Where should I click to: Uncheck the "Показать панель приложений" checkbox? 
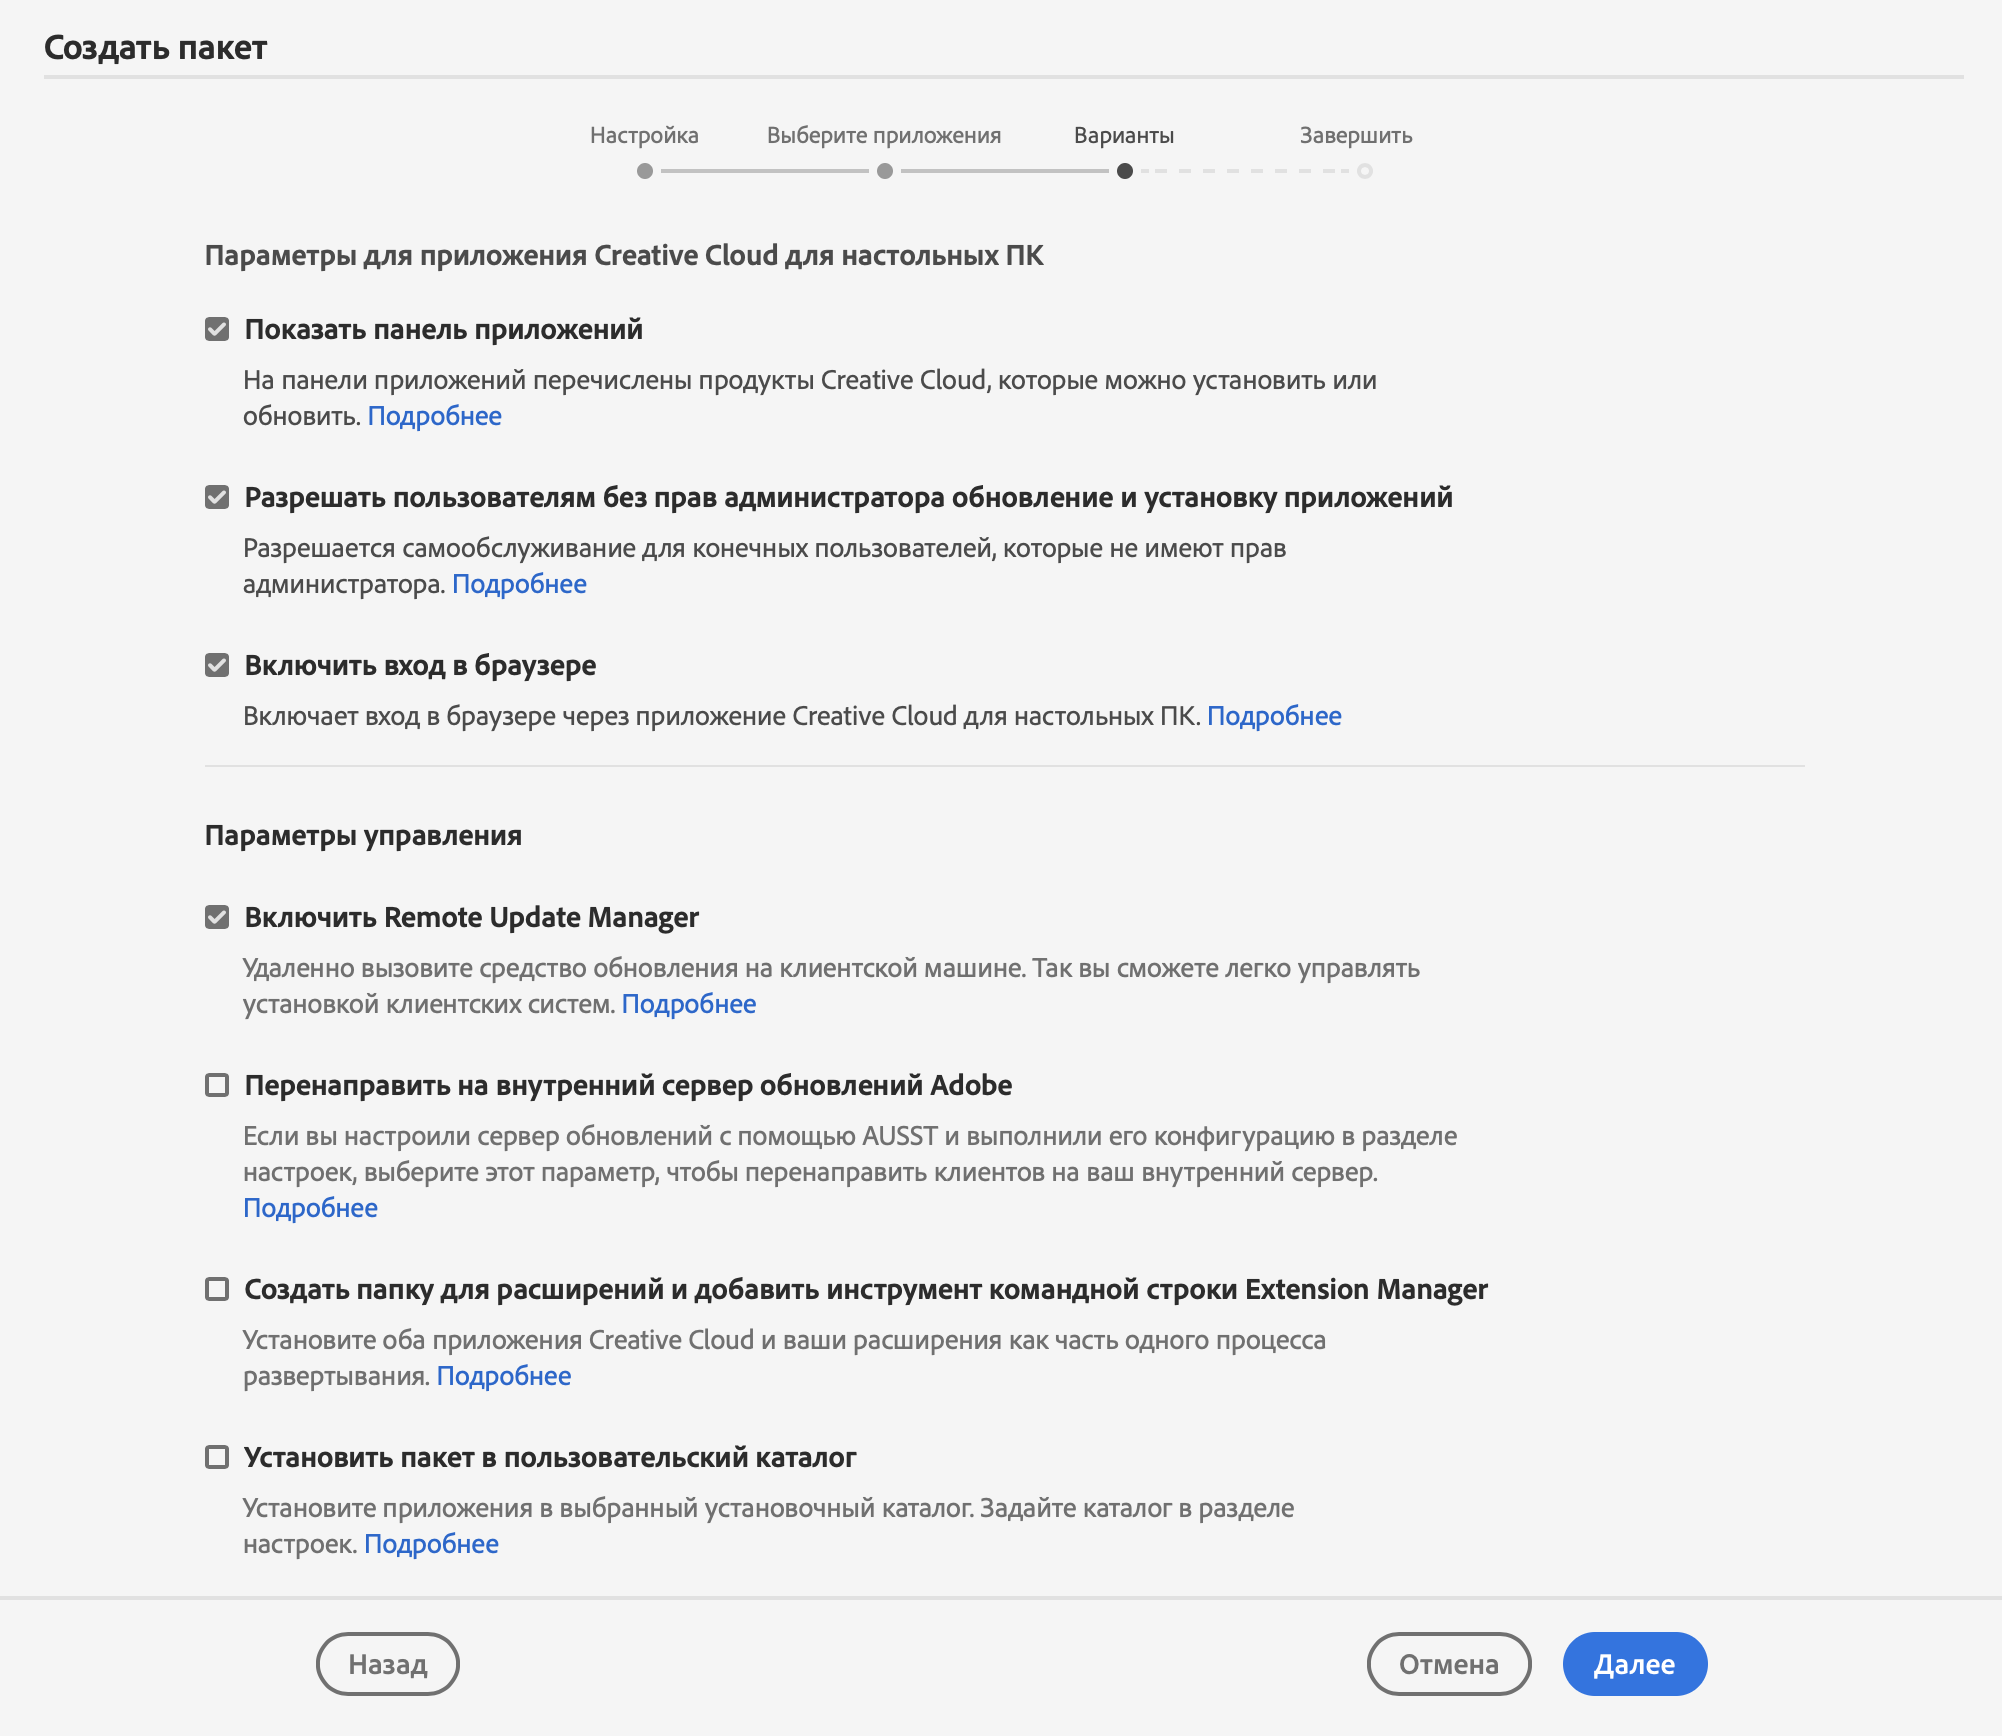tap(217, 330)
